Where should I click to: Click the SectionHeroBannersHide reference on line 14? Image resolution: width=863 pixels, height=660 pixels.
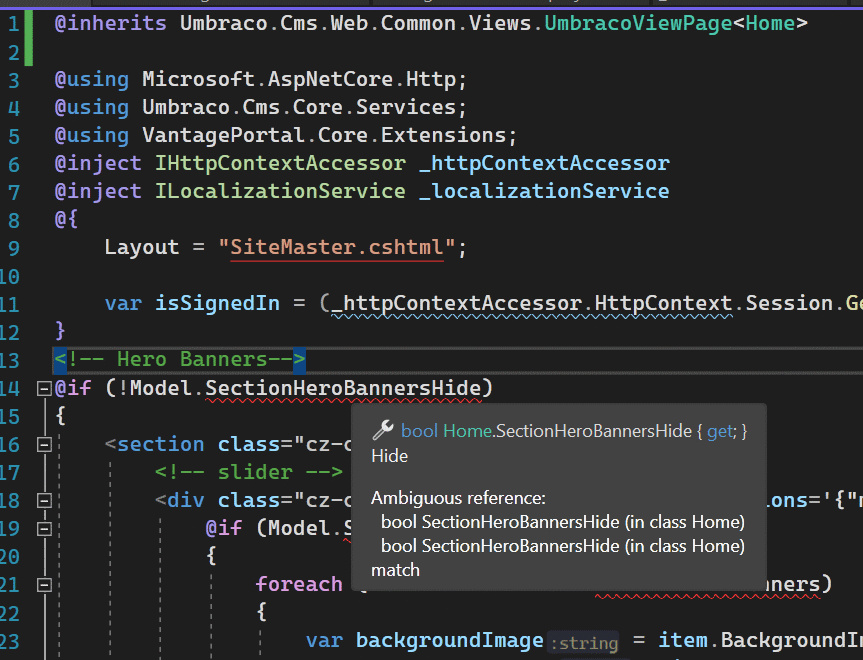coord(343,389)
